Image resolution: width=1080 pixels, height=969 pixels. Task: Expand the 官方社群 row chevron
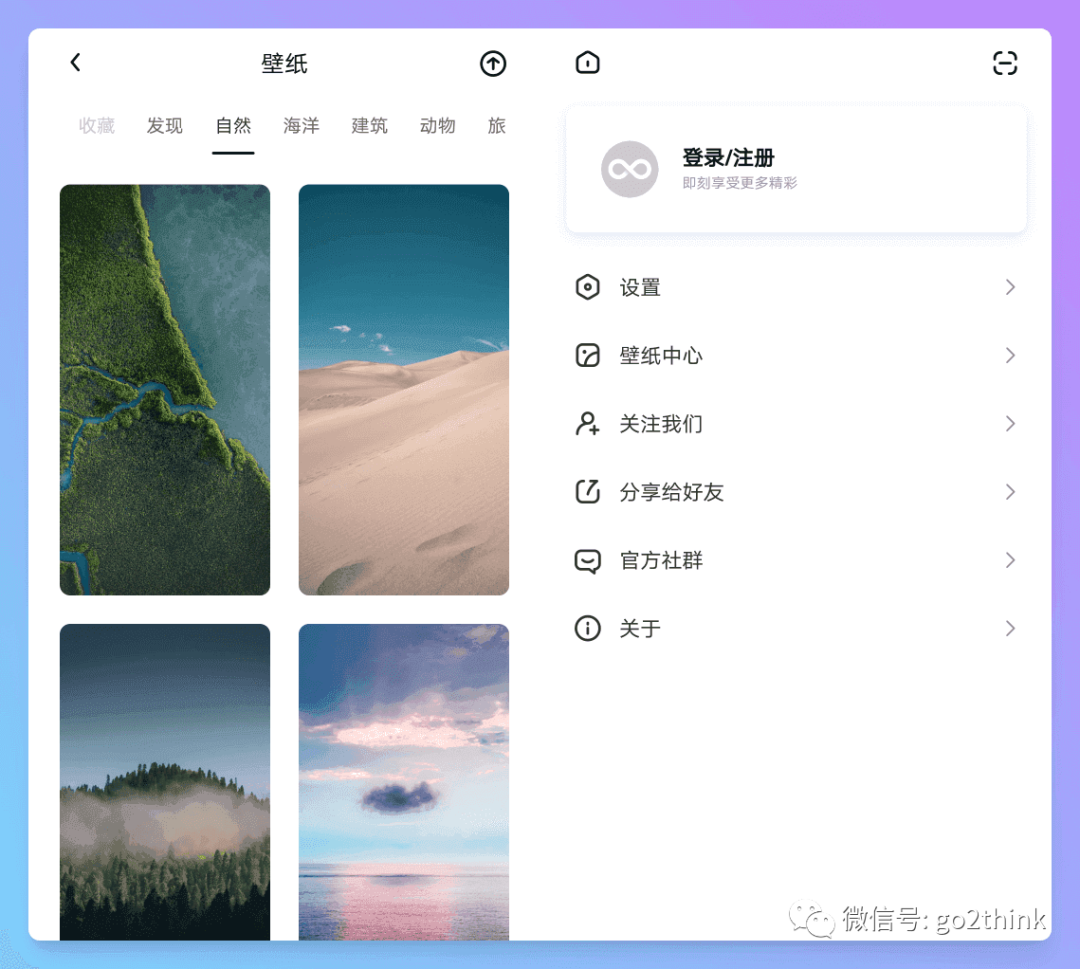[x=1010, y=560]
